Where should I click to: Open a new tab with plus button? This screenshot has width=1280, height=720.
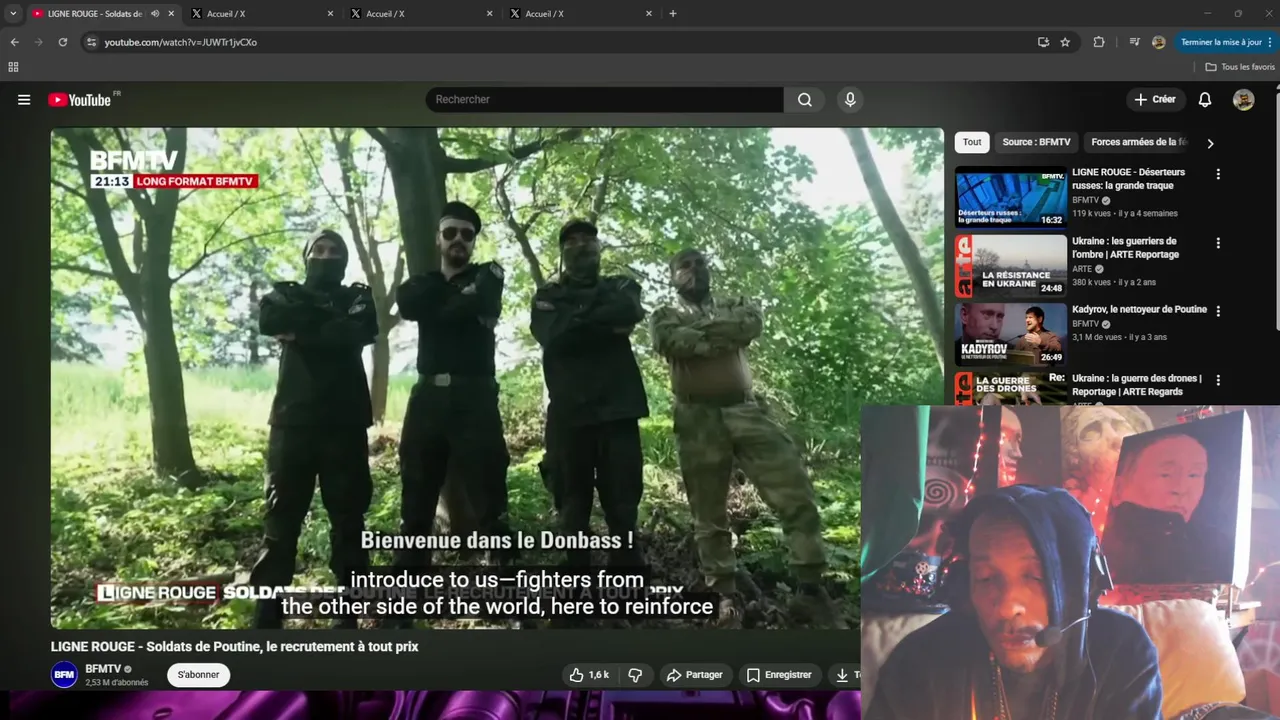coord(673,14)
